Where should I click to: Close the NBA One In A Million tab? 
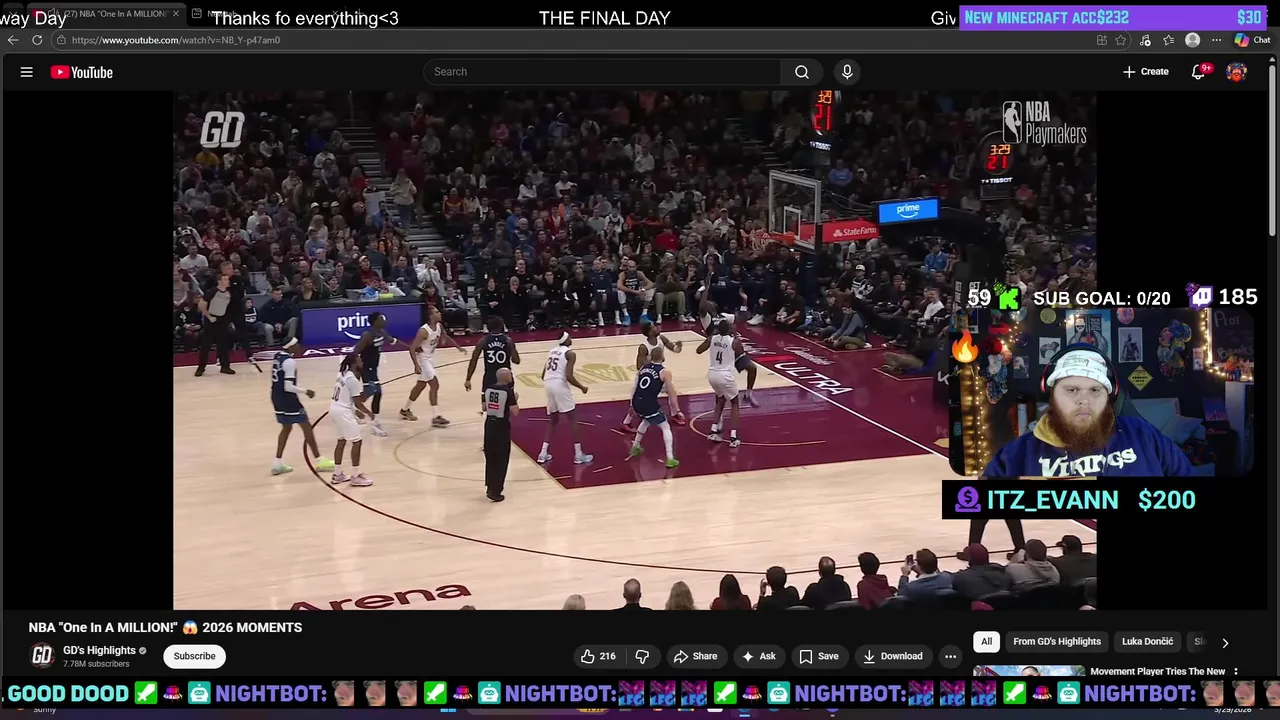pyautogui.click(x=176, y=14)
